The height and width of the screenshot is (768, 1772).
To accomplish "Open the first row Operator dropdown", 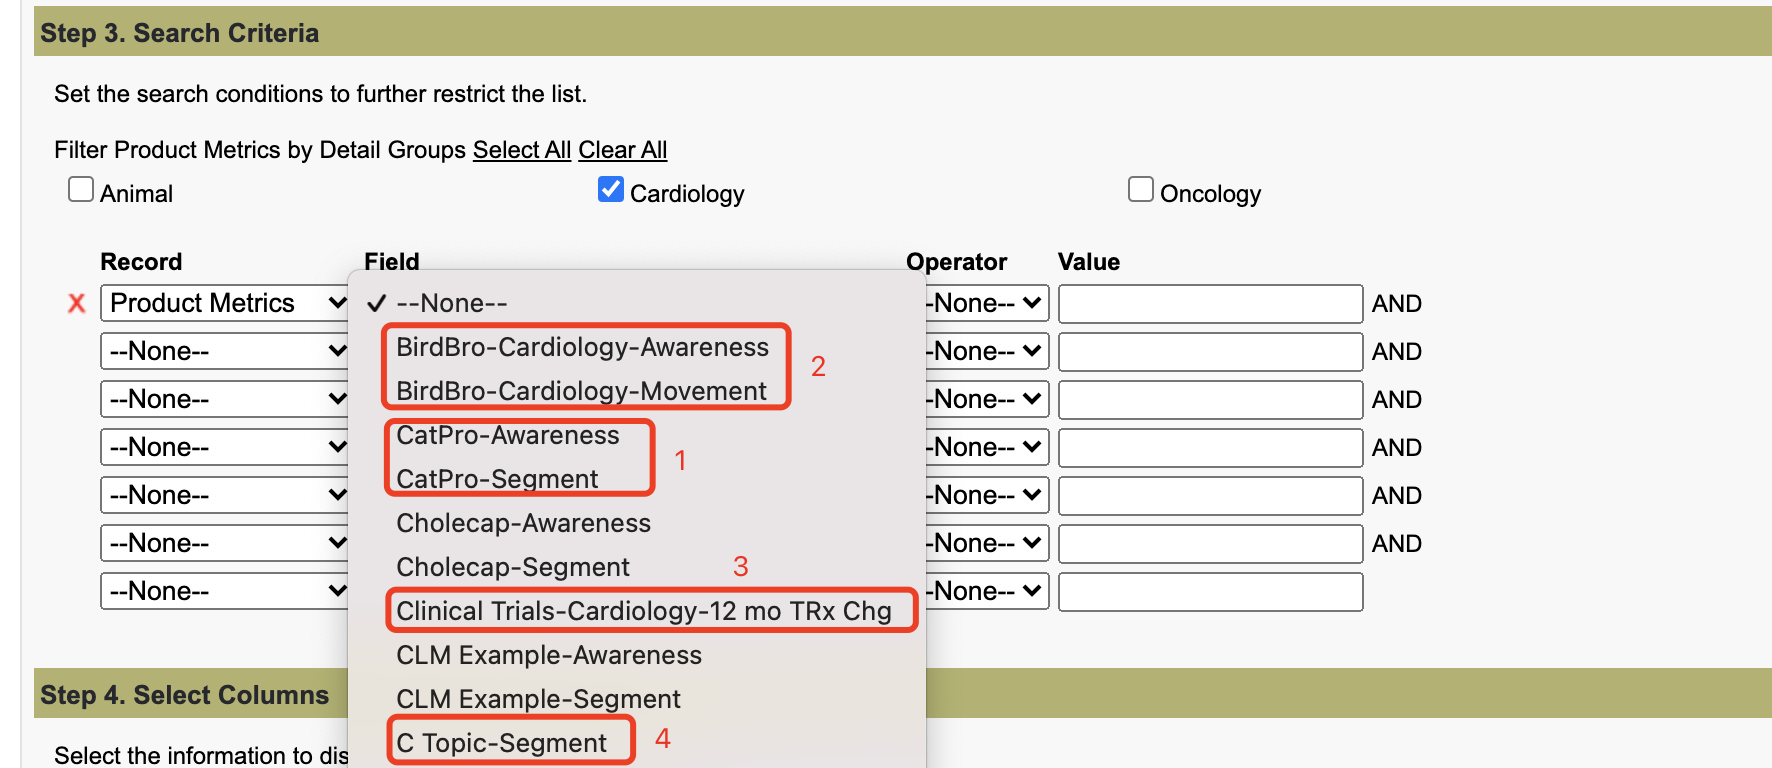I will [x=986, y=303].
